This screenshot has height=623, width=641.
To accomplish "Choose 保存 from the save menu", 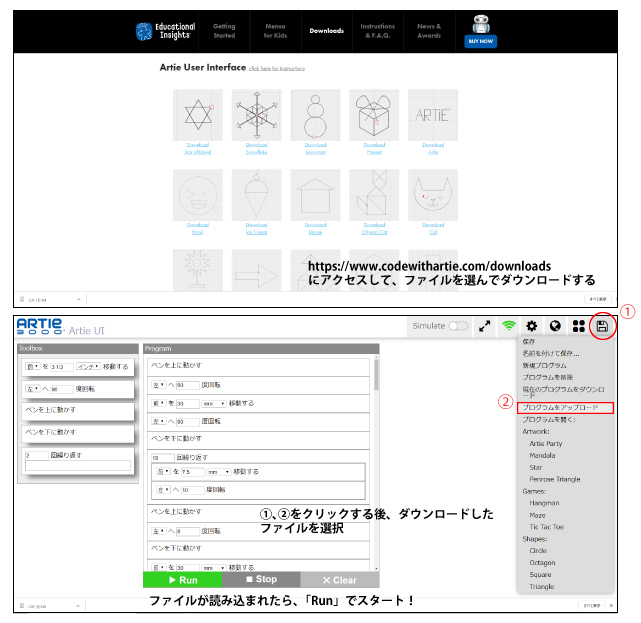I will pyautogui.click(x=529, y=341).
